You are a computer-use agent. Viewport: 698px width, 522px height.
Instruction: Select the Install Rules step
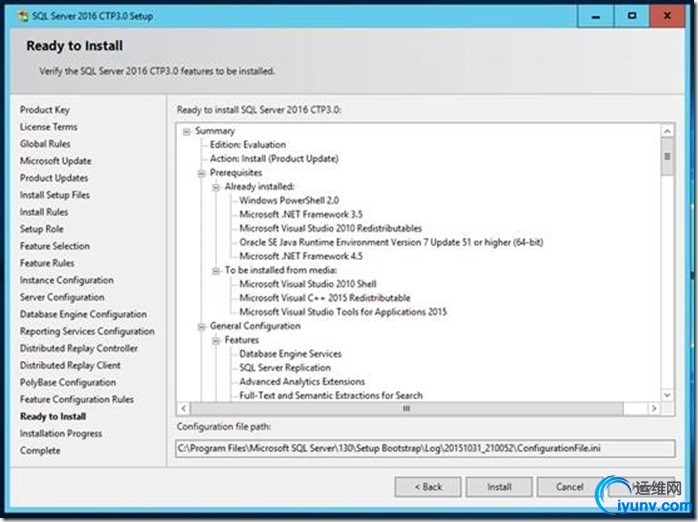pos(44,212)
